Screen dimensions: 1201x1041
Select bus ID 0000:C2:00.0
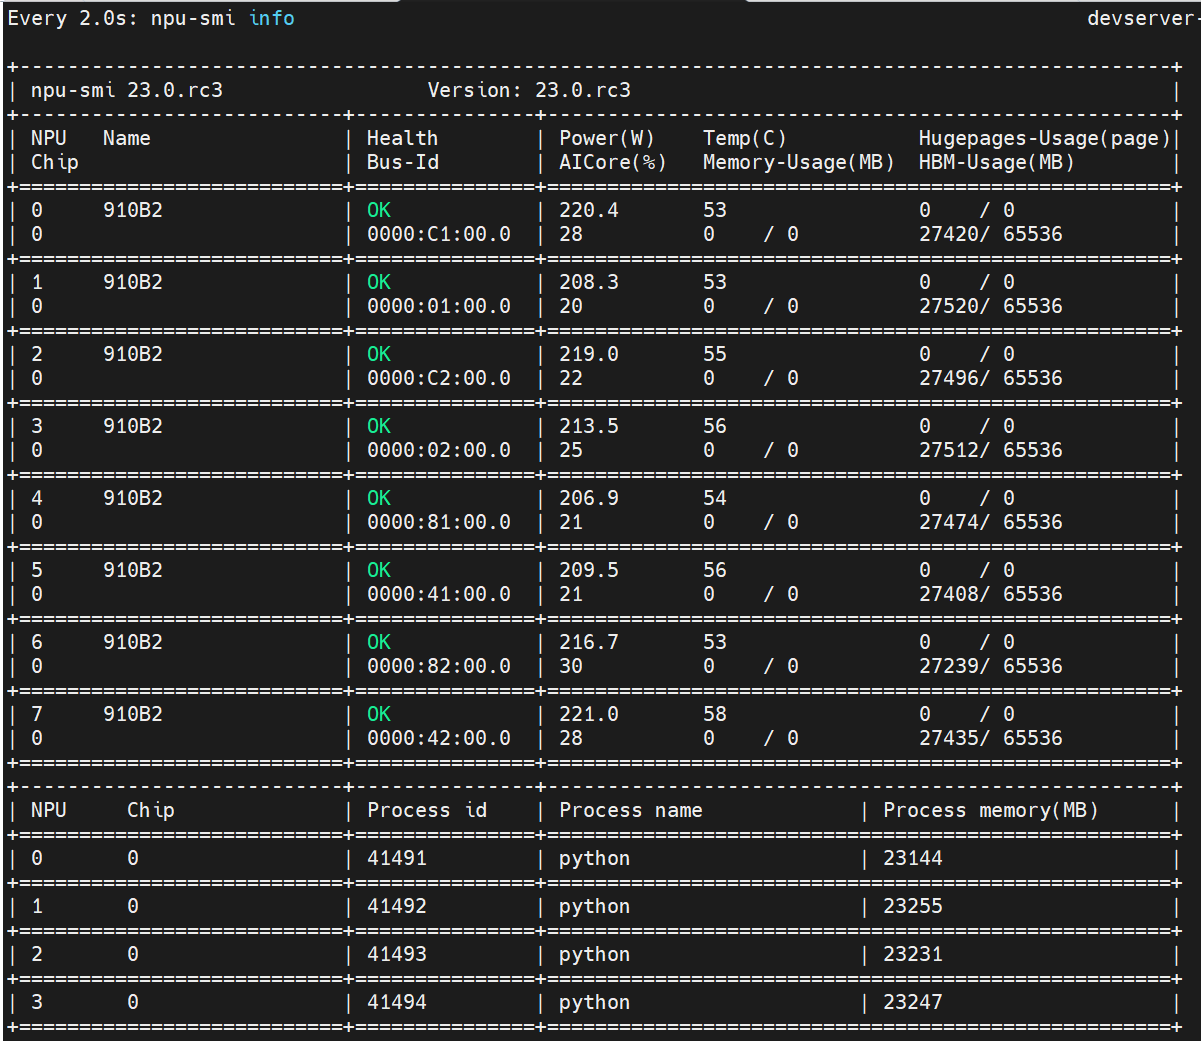coord(439,378)
